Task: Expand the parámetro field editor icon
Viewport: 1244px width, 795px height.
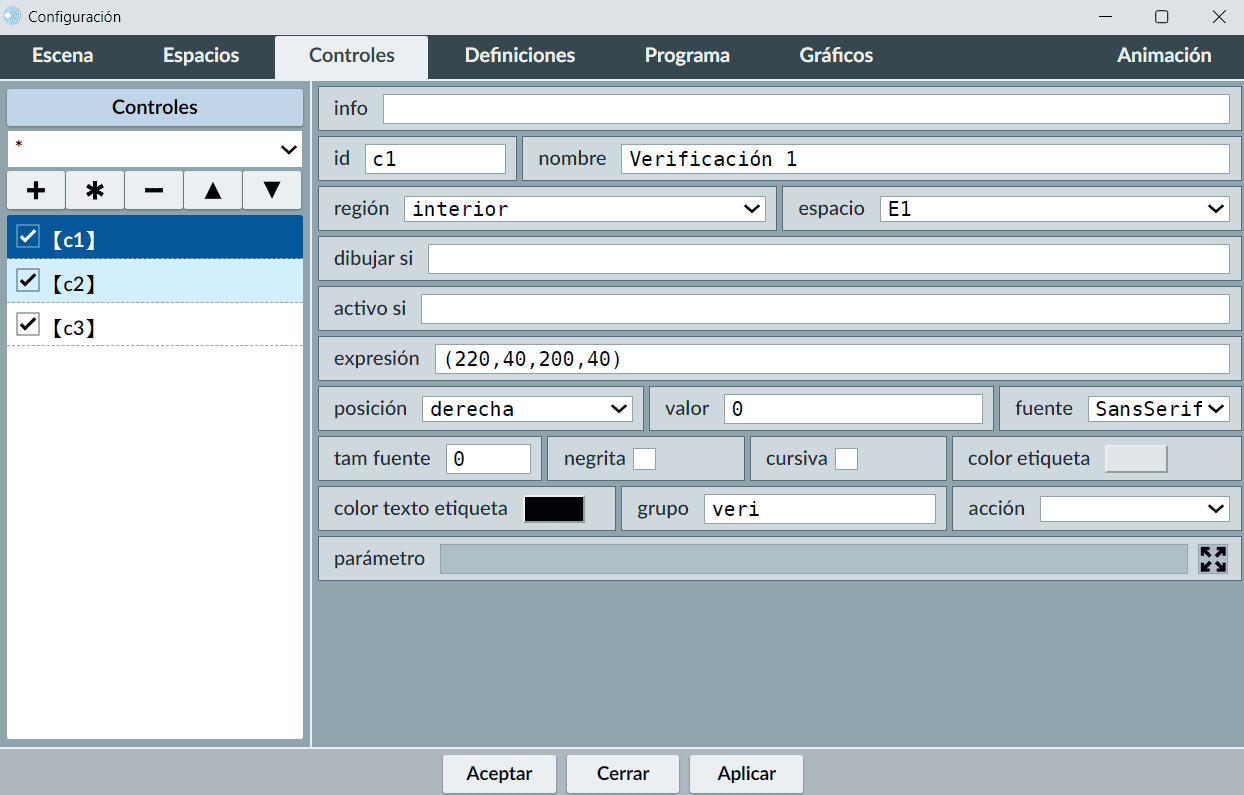Action: [1213, 559]
